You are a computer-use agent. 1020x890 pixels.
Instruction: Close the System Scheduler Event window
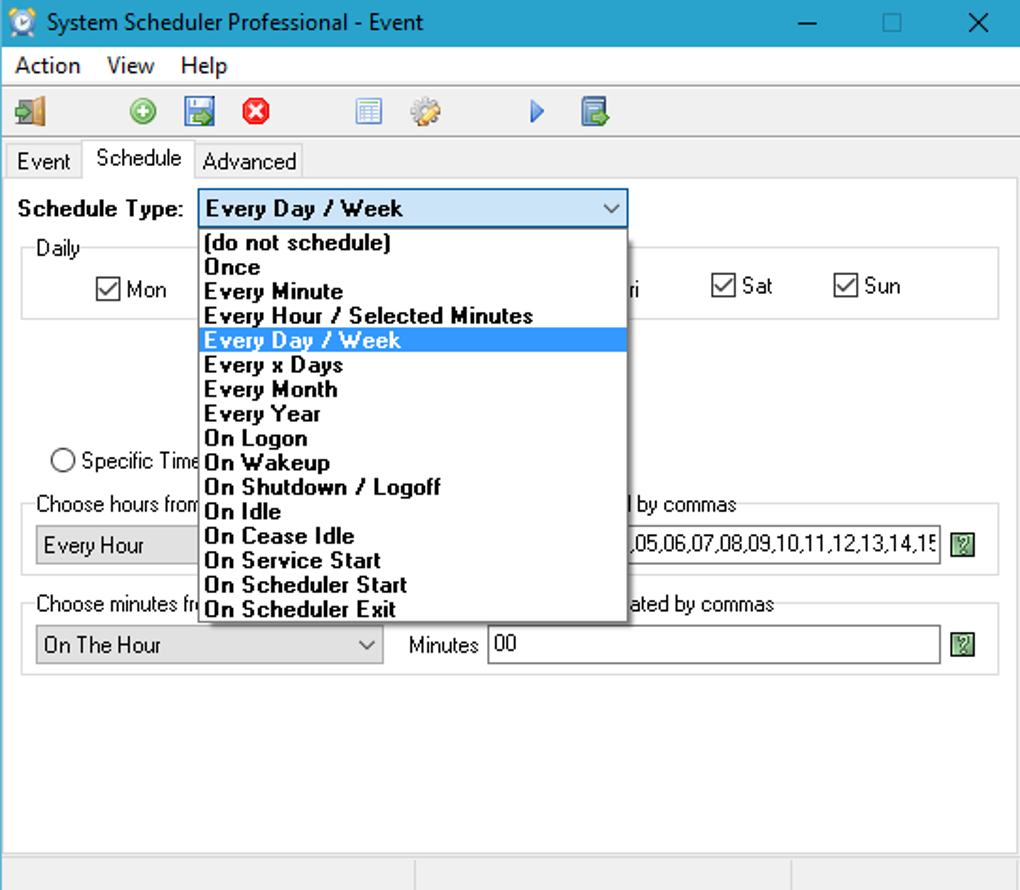coord(978,23)
